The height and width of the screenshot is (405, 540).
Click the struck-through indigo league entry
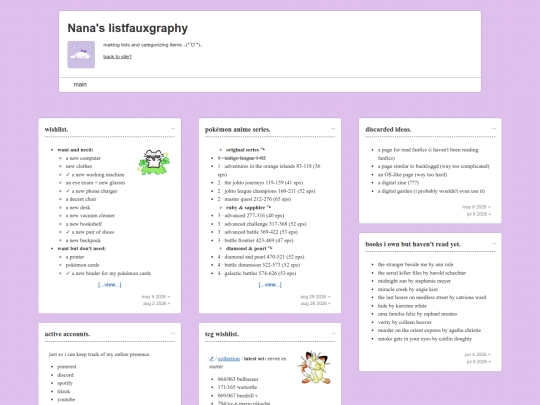click(241, 158)
